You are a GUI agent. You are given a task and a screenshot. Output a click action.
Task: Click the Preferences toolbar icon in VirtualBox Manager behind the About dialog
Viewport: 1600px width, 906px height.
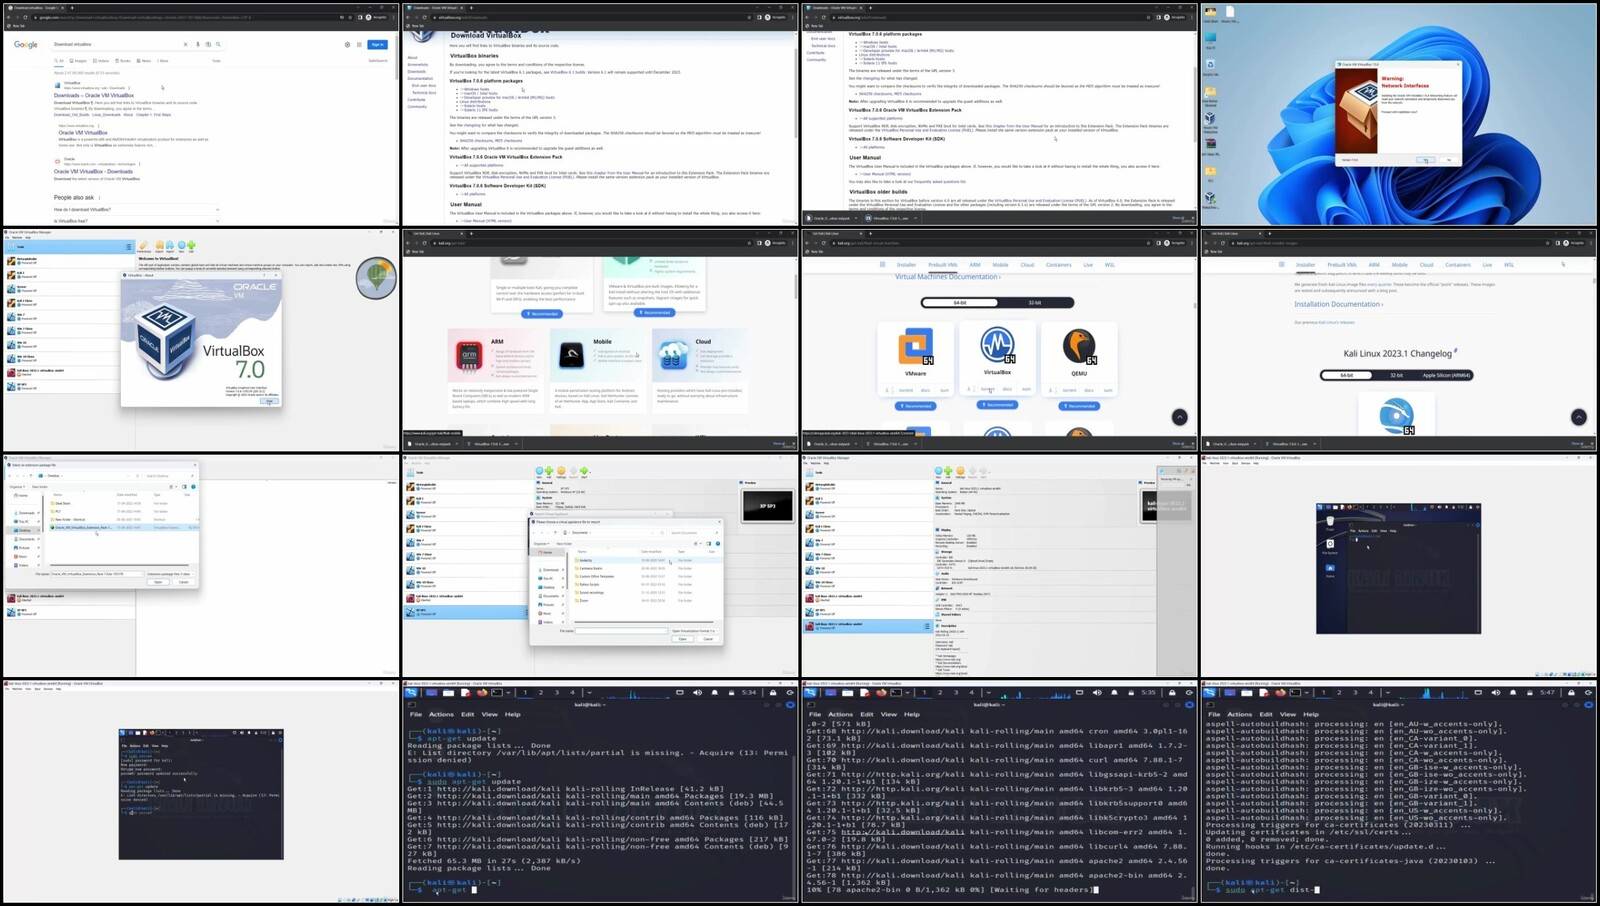coord(144,246)
